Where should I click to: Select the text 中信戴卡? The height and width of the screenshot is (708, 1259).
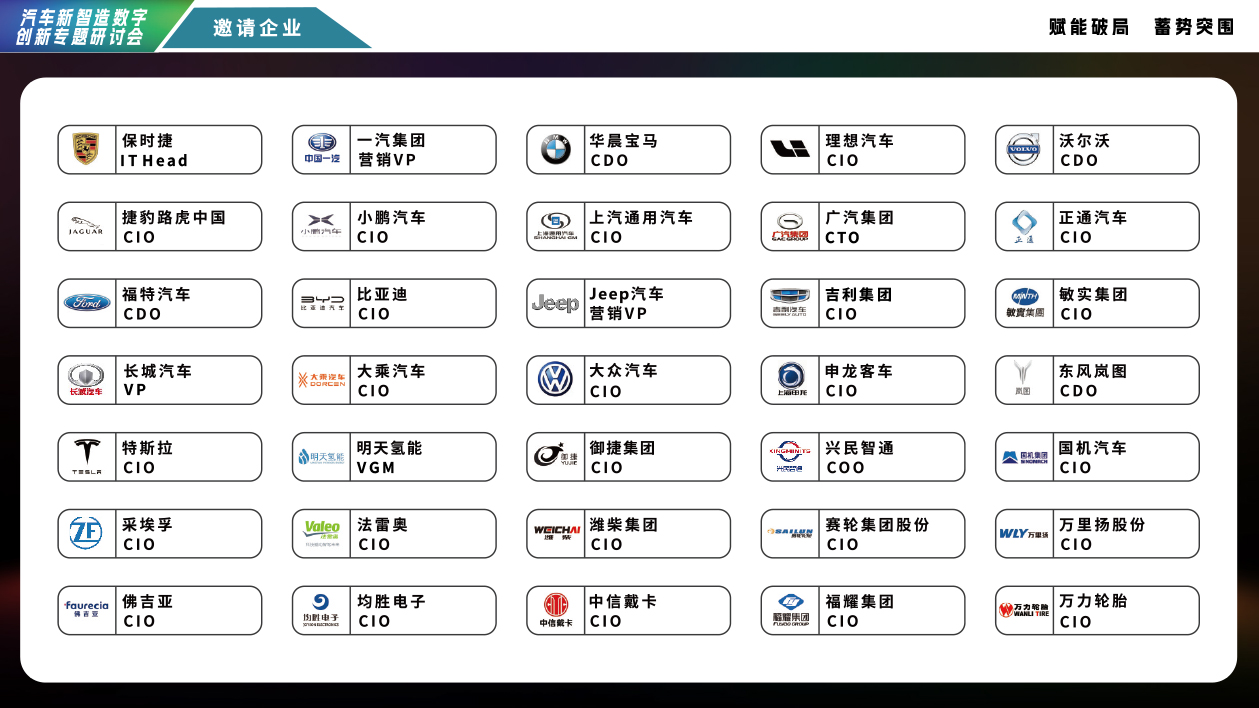coord(623,601)
